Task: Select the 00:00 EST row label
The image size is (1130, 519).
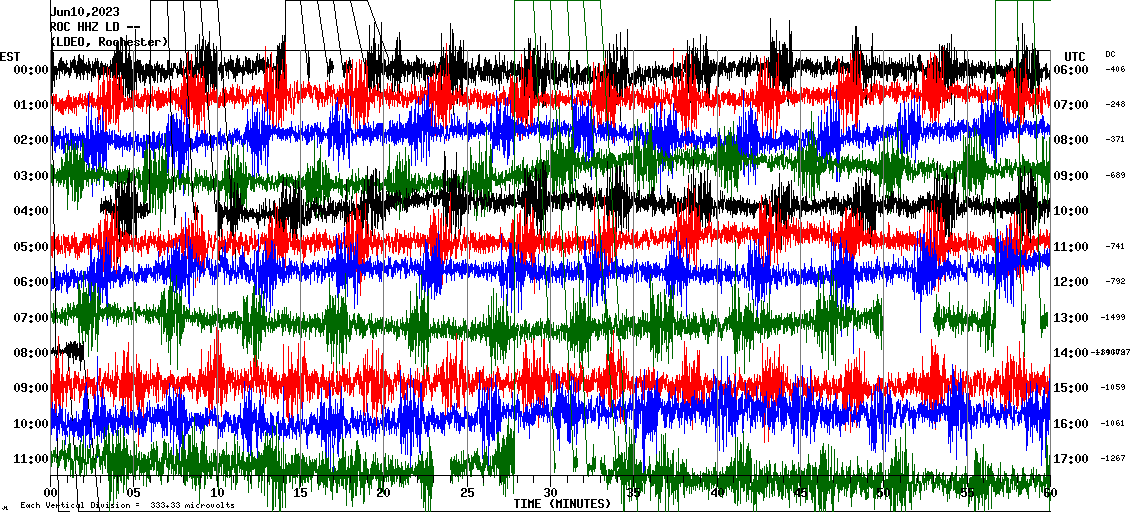Action: (30, 70)
